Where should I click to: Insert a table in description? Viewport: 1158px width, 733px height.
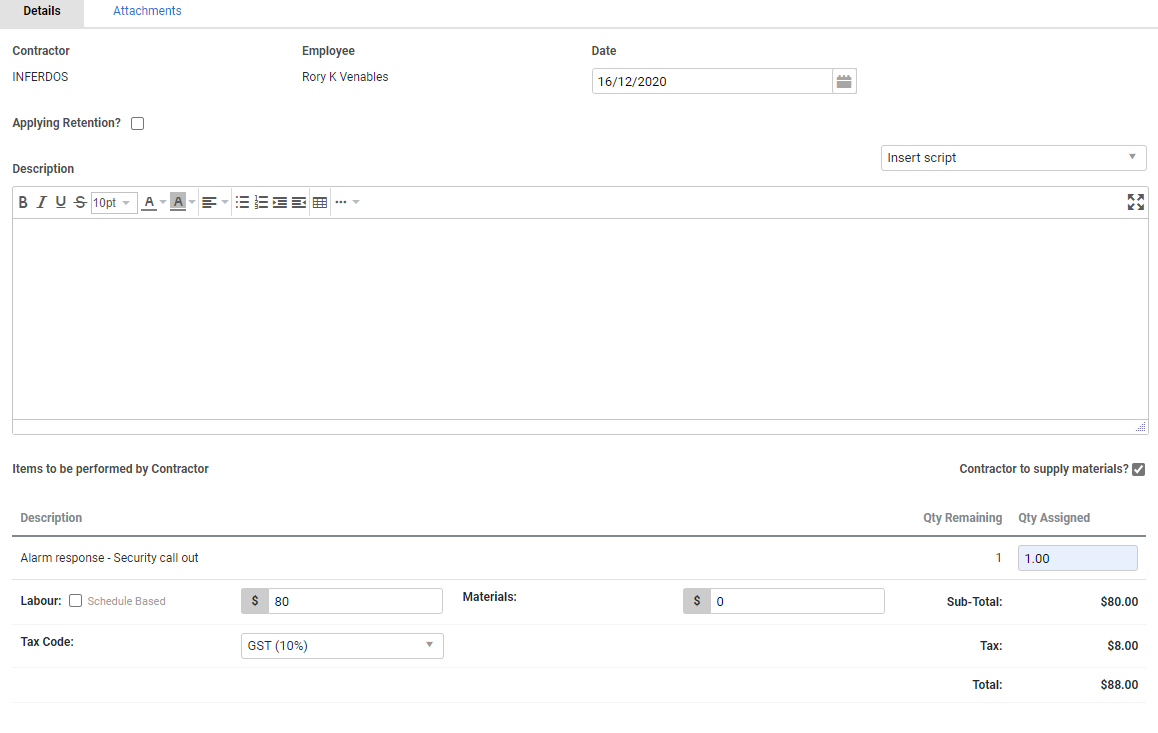tap(320, 202)
